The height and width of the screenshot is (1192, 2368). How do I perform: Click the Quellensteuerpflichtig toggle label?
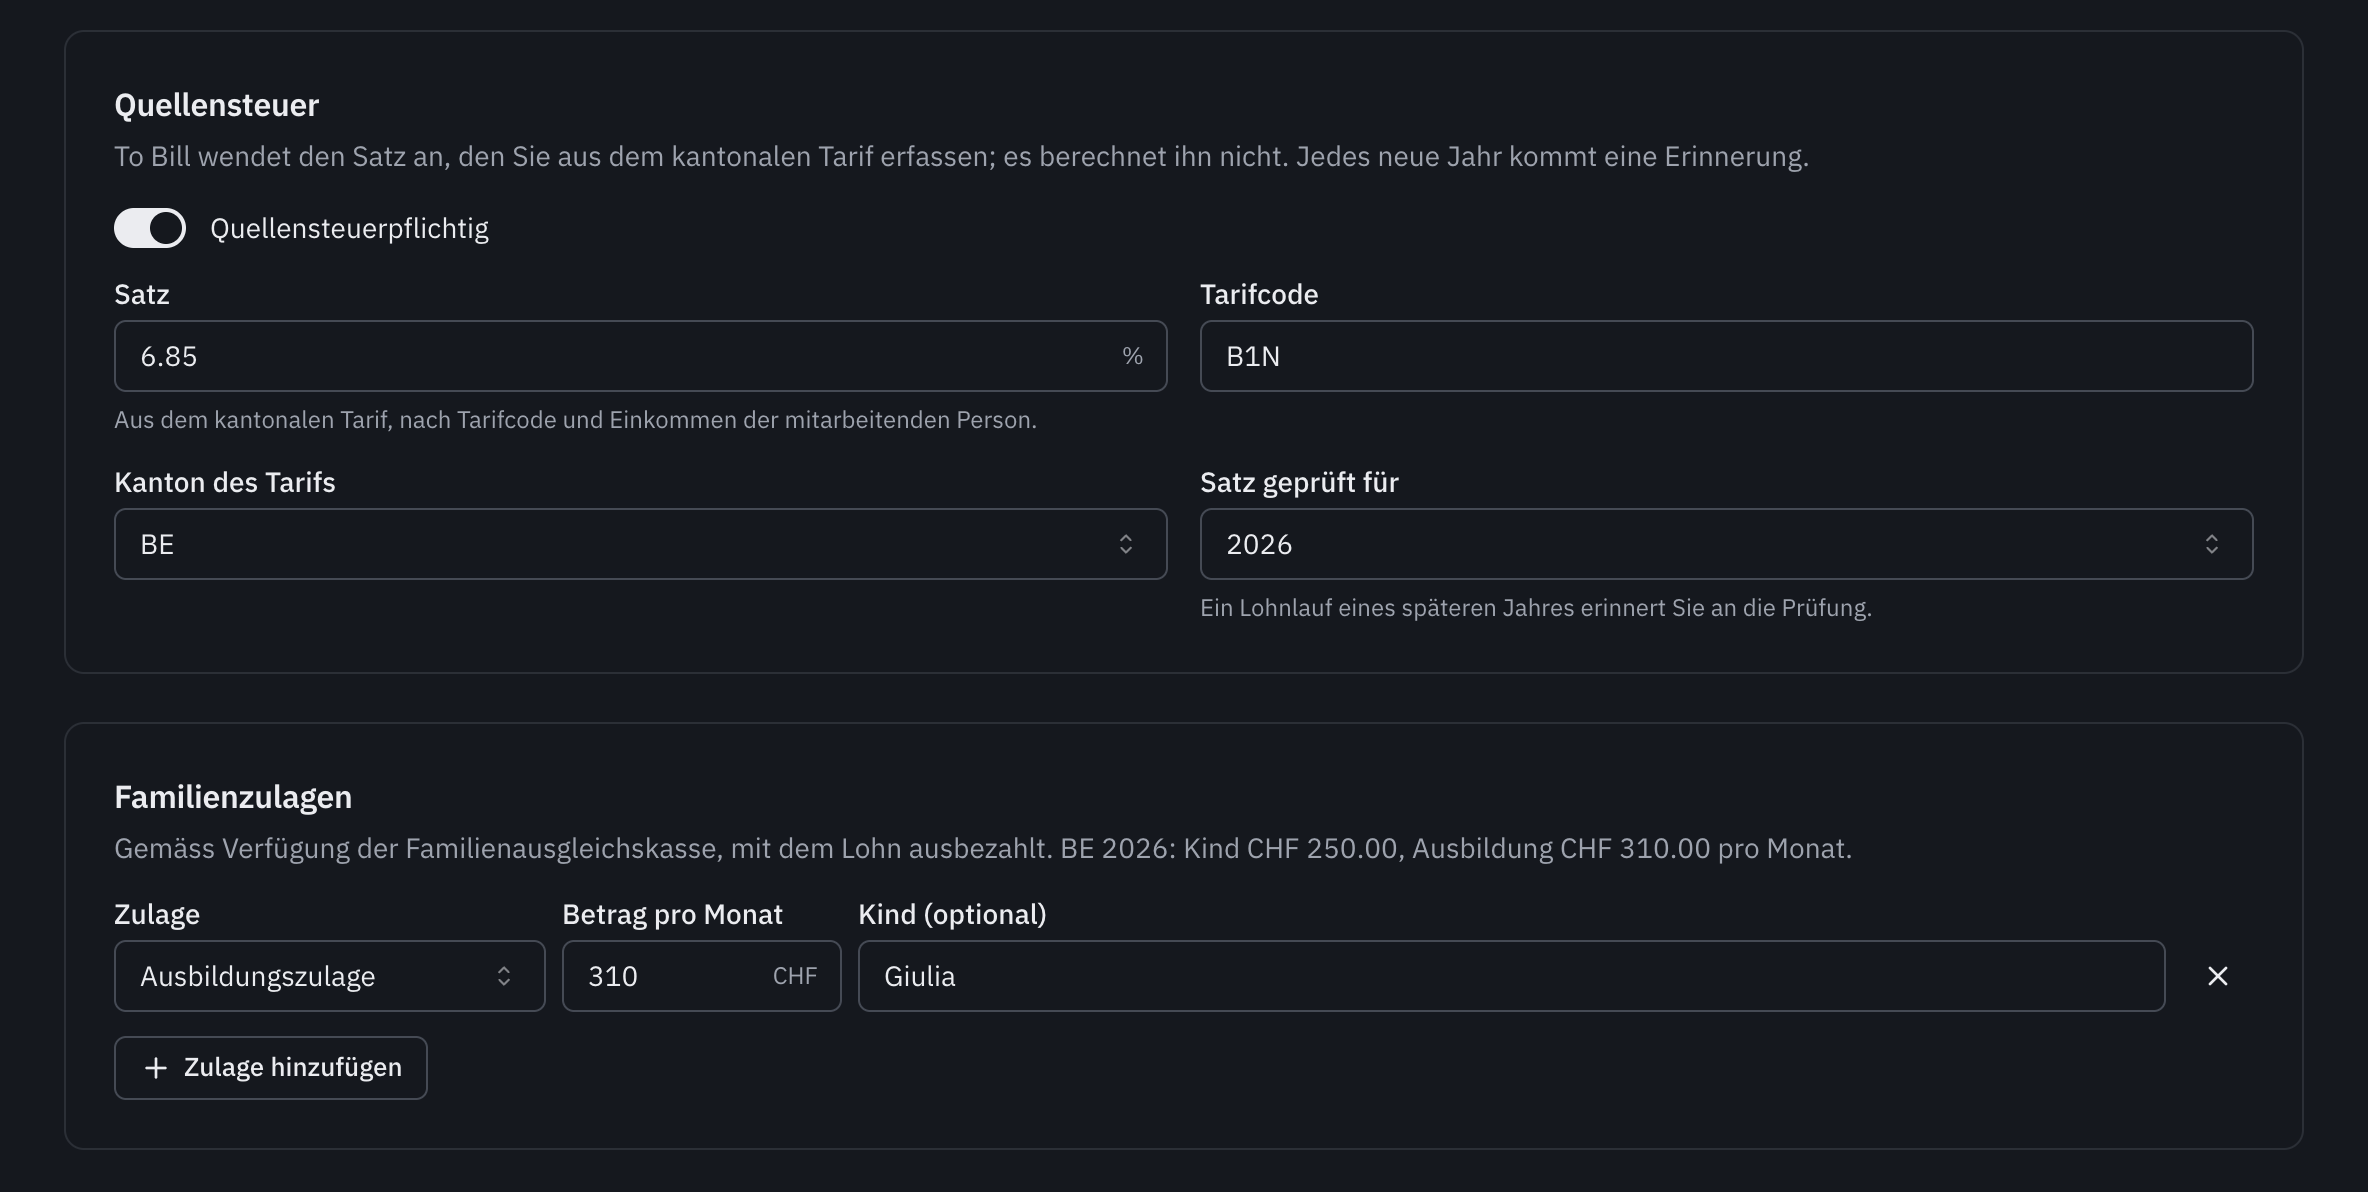349,228
